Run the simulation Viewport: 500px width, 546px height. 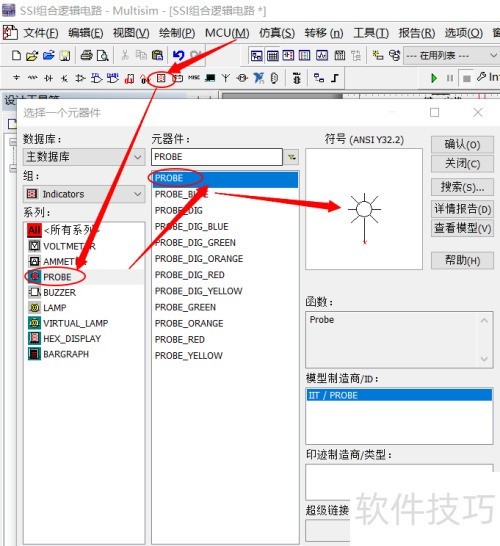pyautogui.click(x=434, y=78)
